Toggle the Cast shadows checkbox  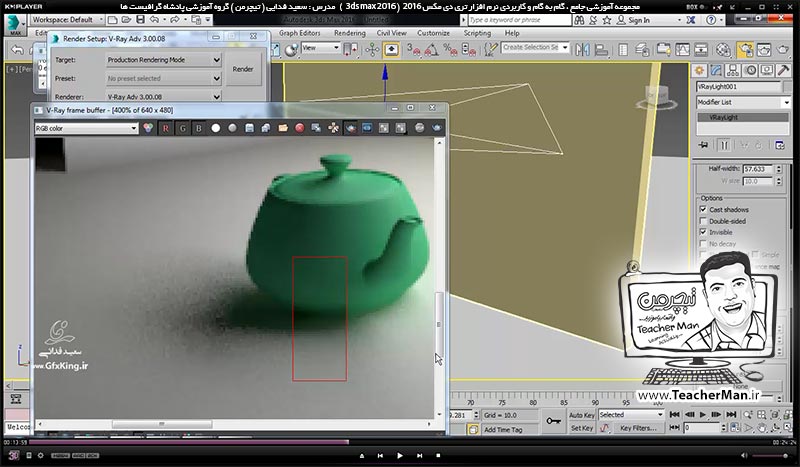703,209
